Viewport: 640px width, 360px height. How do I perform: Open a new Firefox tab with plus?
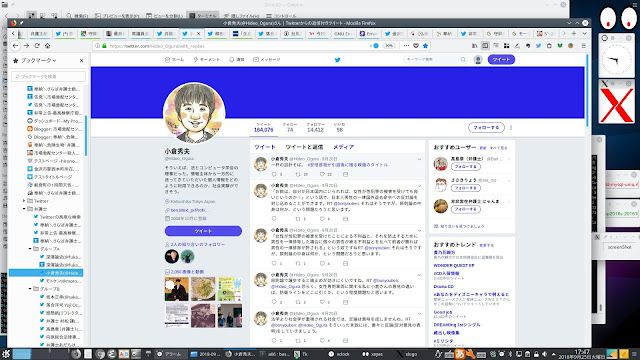[574, 33]
